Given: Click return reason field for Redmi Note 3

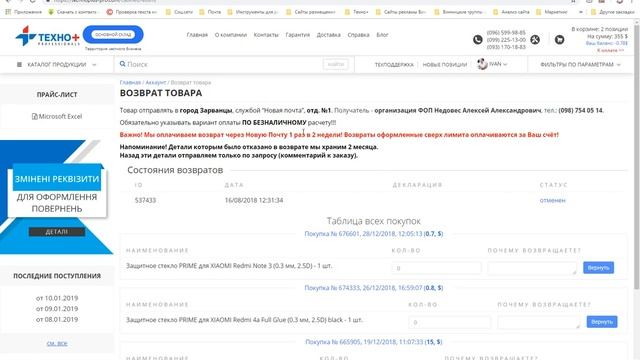Looking at the screenshot, I should point(532,268).
